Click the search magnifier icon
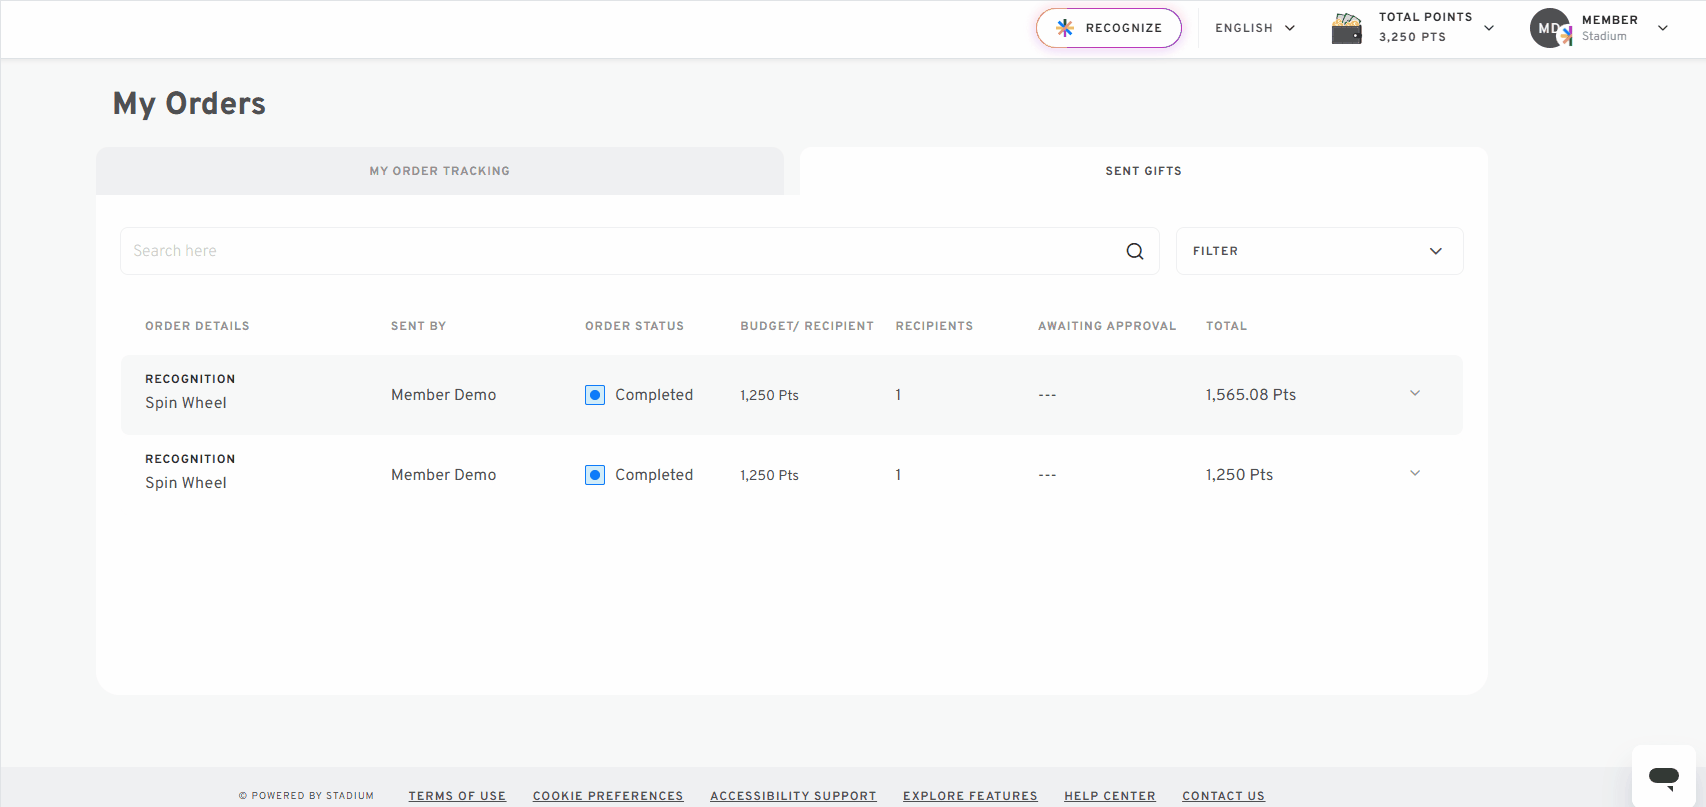 pos(1134,251)
